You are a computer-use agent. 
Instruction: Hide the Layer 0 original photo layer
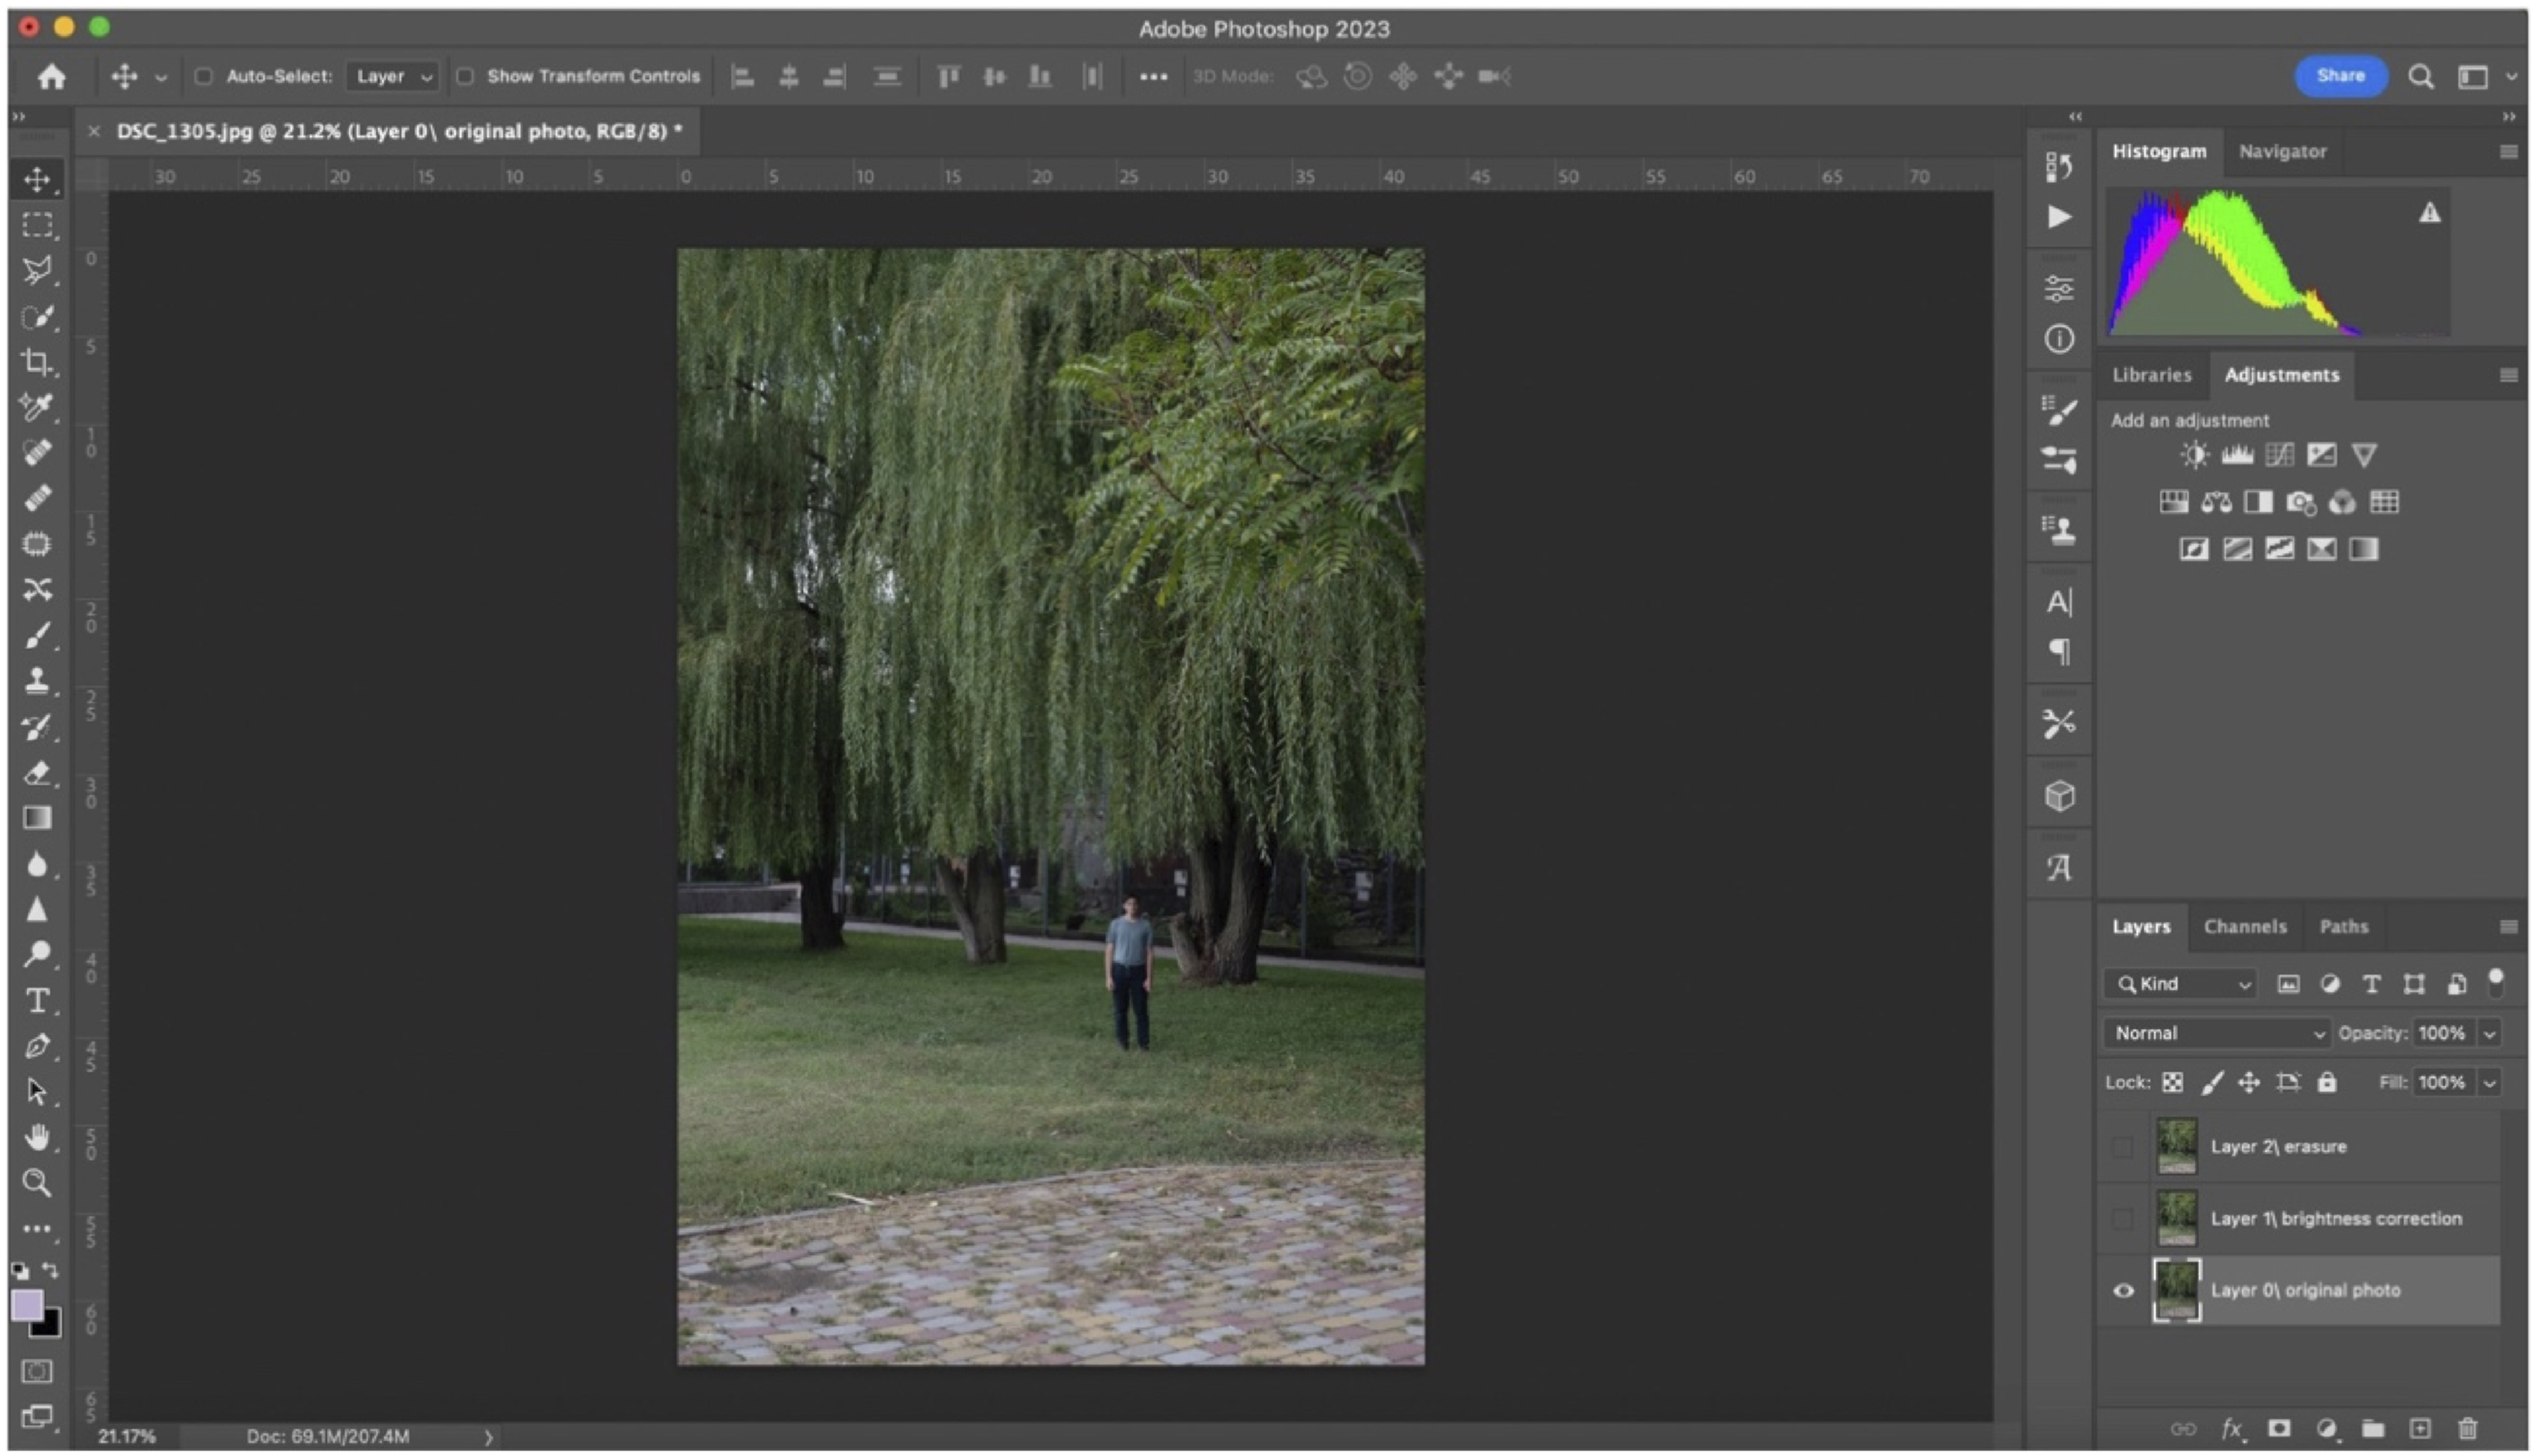(x=2123, y=1290)
